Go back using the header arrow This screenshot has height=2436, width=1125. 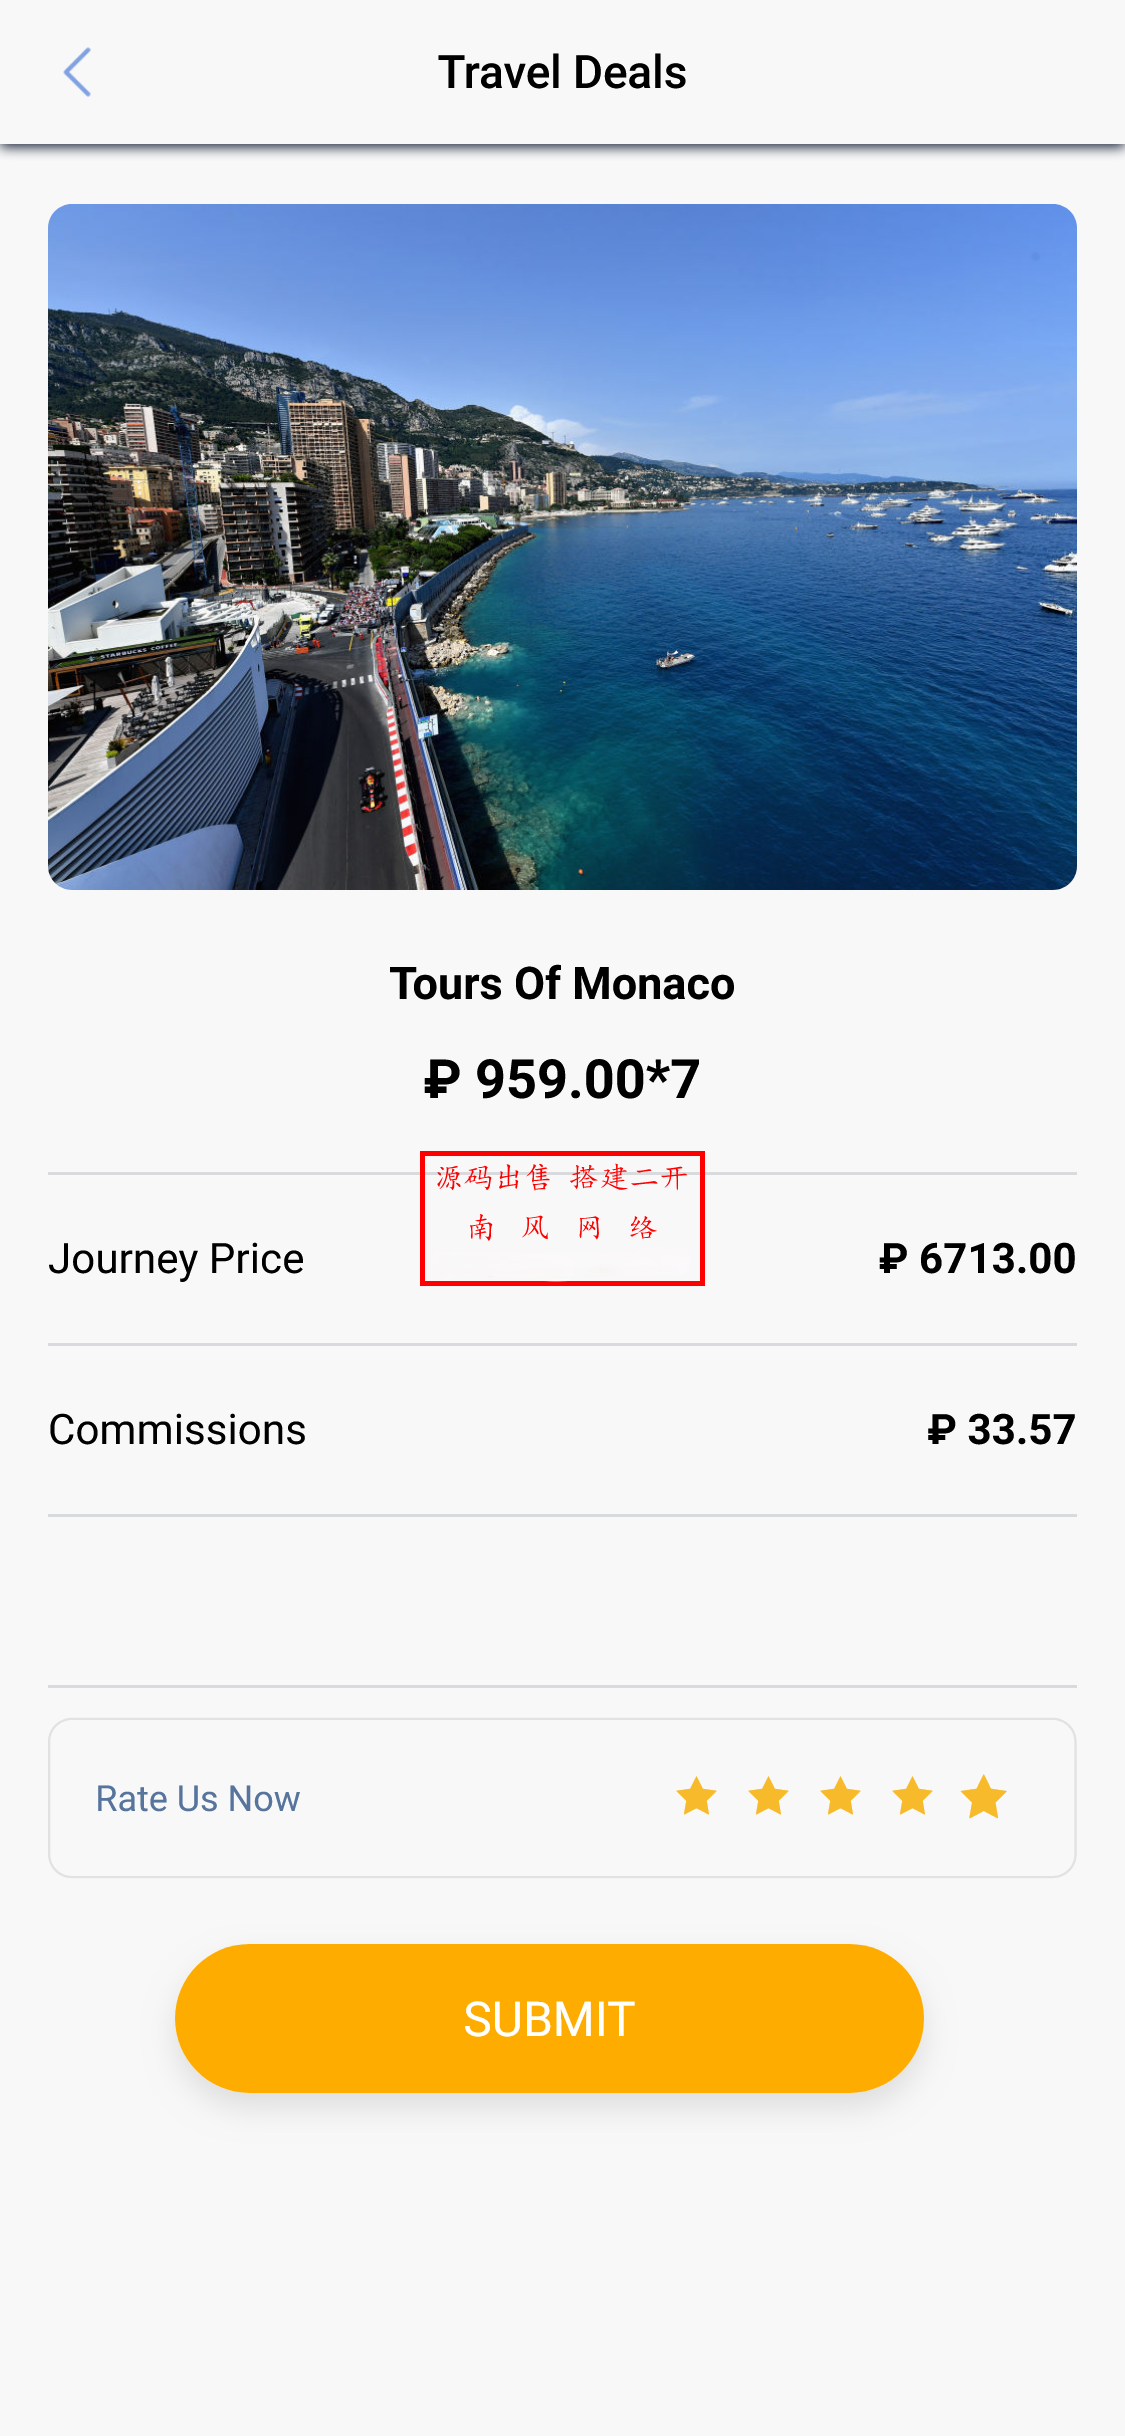point(77,73)
